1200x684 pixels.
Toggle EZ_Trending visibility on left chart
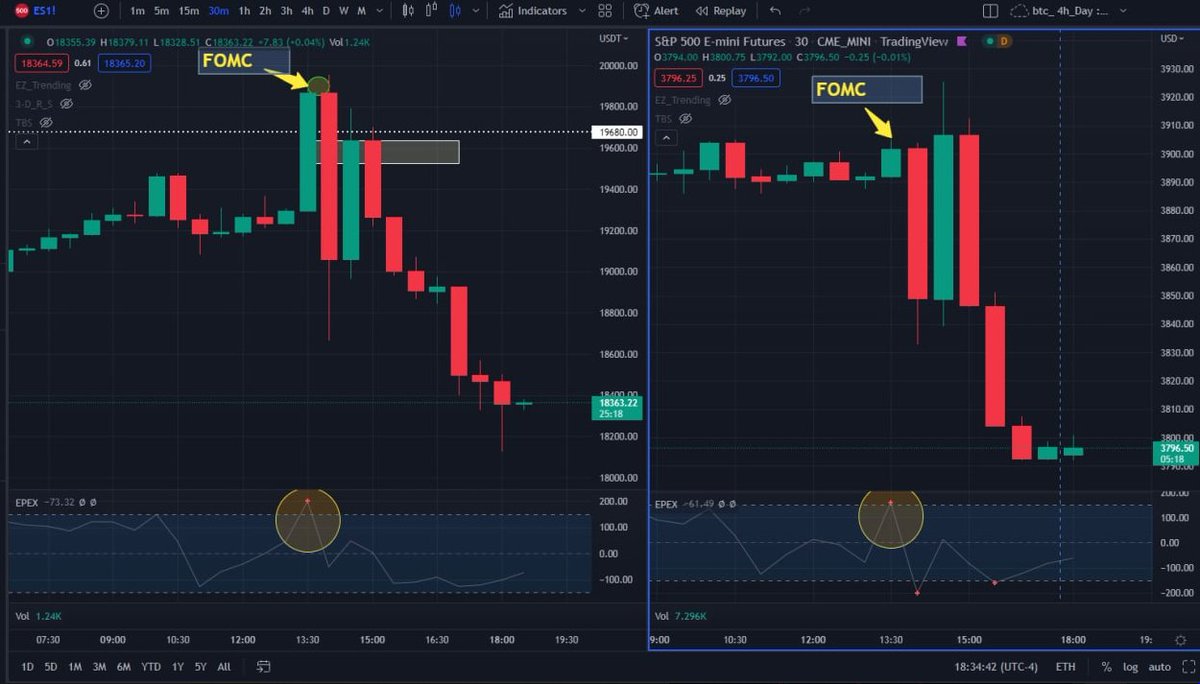click(x=85, y=86)
